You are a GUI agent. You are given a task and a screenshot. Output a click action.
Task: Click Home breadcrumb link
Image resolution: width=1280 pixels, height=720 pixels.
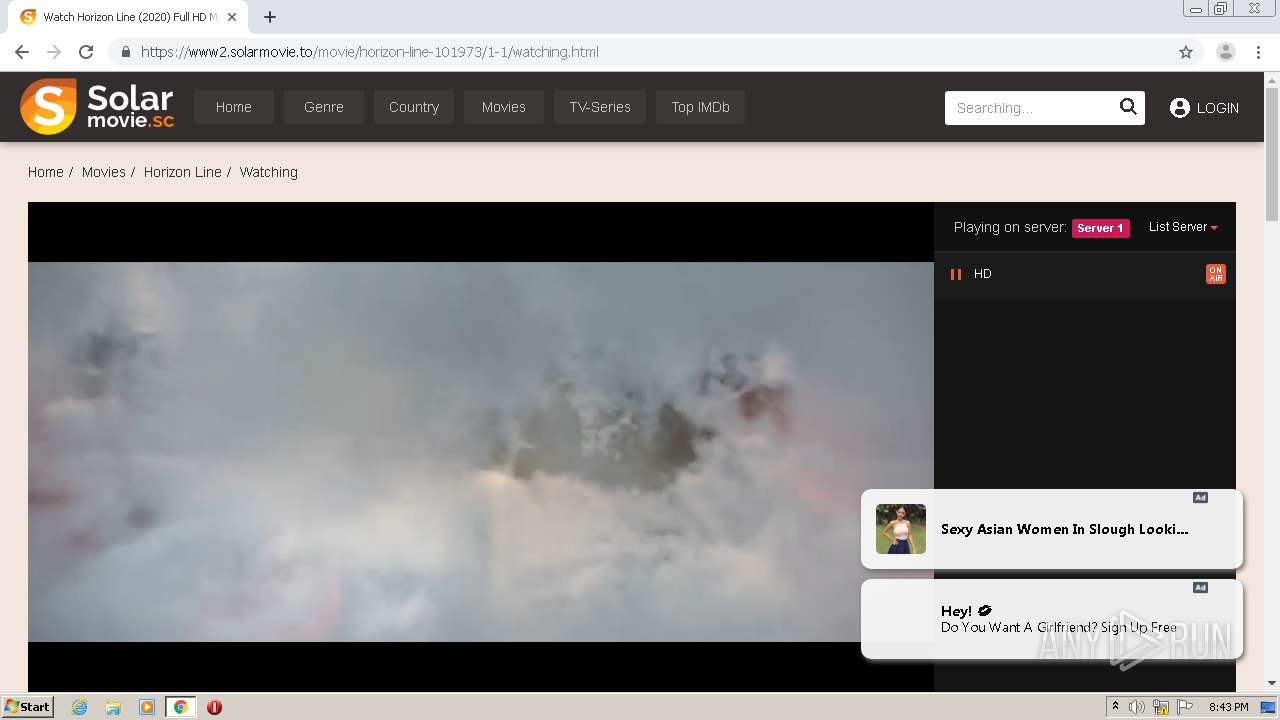coord(46,172)
